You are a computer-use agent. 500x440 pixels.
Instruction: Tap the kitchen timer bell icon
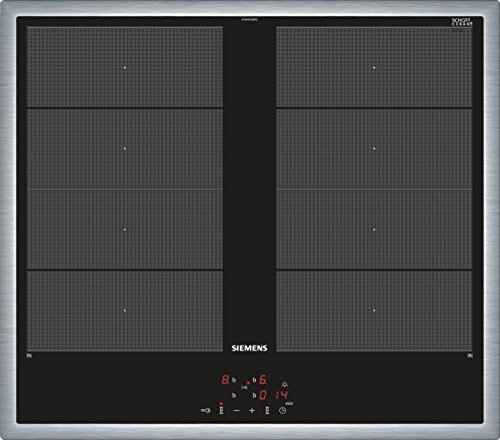coord(284,384)
